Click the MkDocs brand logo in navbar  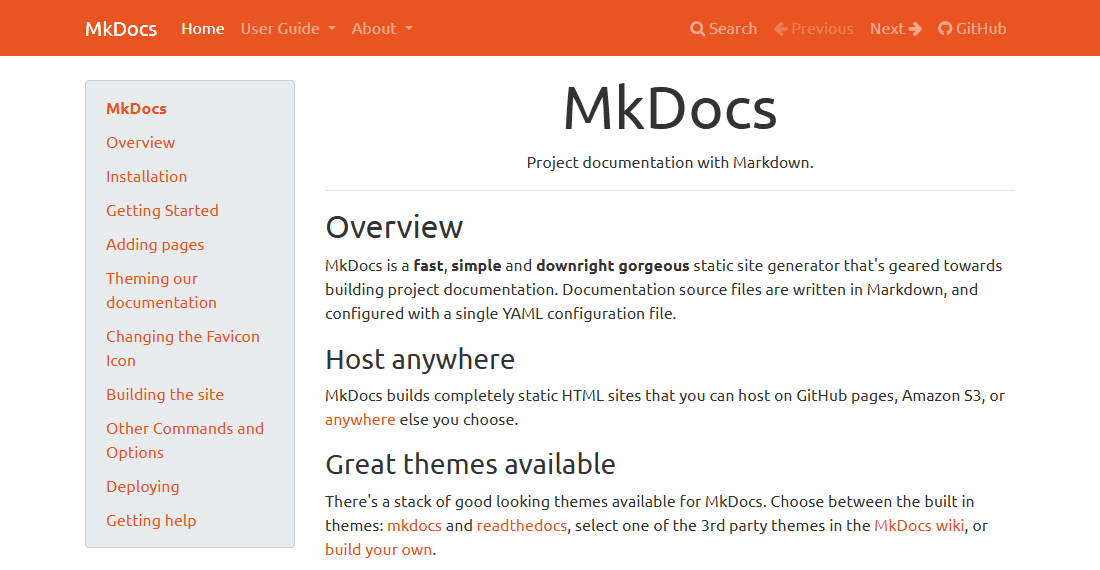(121, 29)
